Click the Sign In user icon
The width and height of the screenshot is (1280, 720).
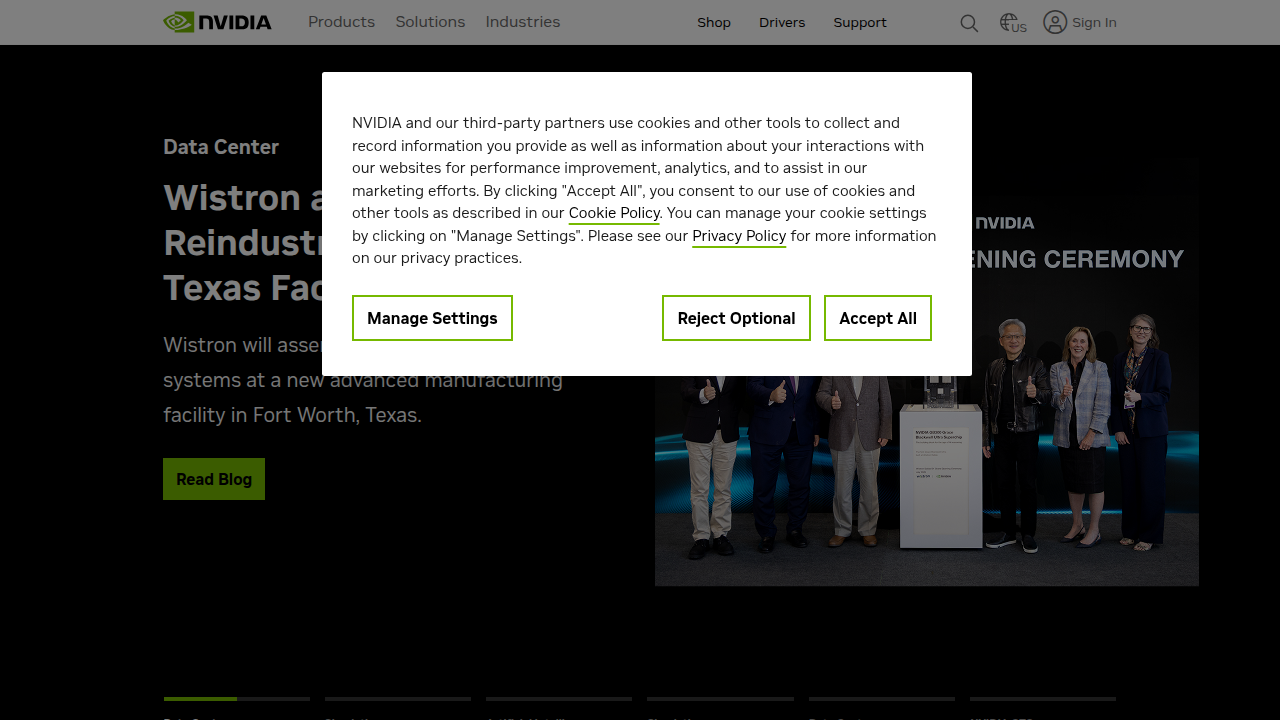point(1055,22)
